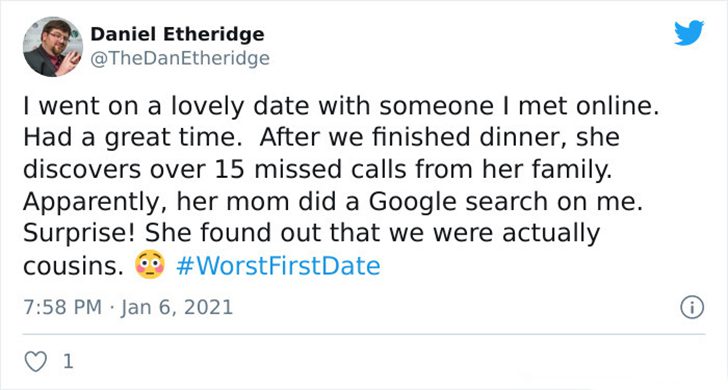The height and width of the screenshot is (390, 728).
Task: Click the words her family
Action: click(x=547, y=169)
